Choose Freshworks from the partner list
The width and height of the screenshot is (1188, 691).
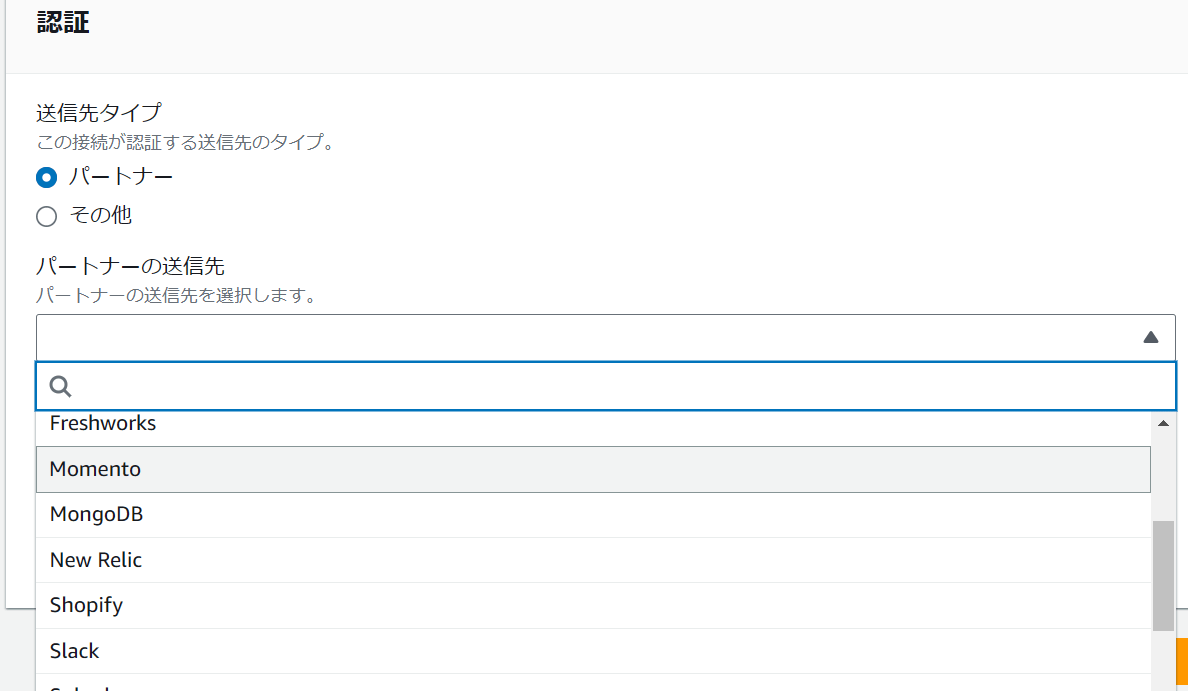coord(103,424)
